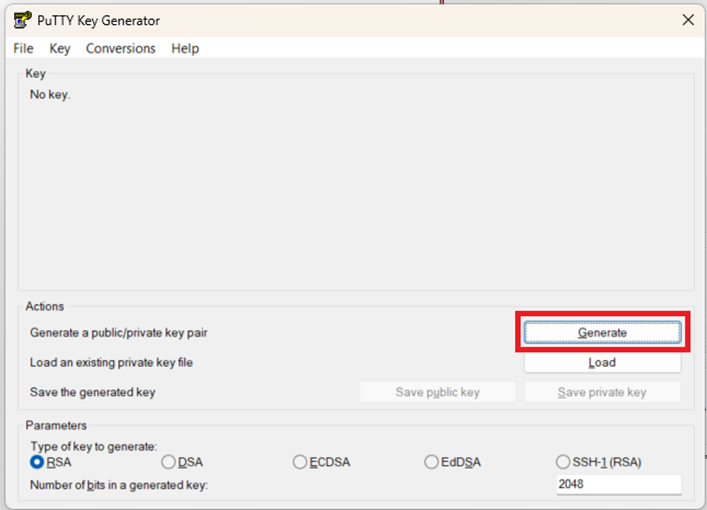
Task: Switch key type to SSH-1 (RSA)
Action: pos(563,462)
